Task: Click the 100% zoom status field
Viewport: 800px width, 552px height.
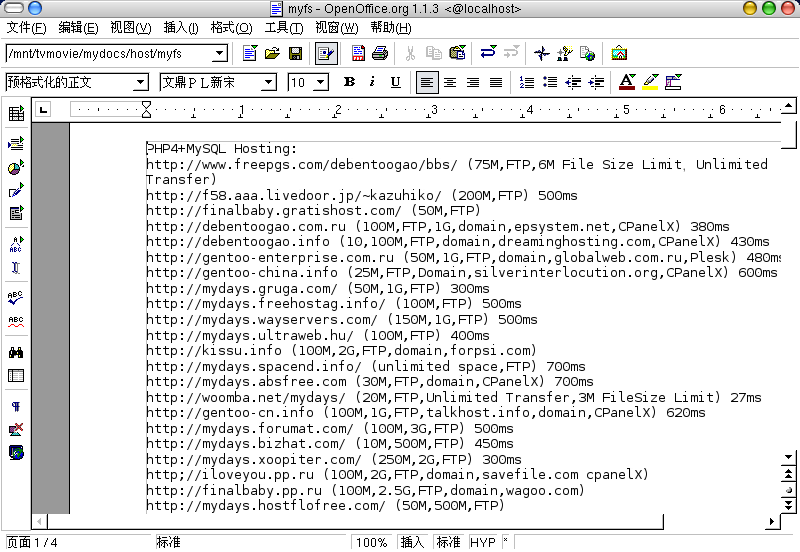Action: [372, 542]
